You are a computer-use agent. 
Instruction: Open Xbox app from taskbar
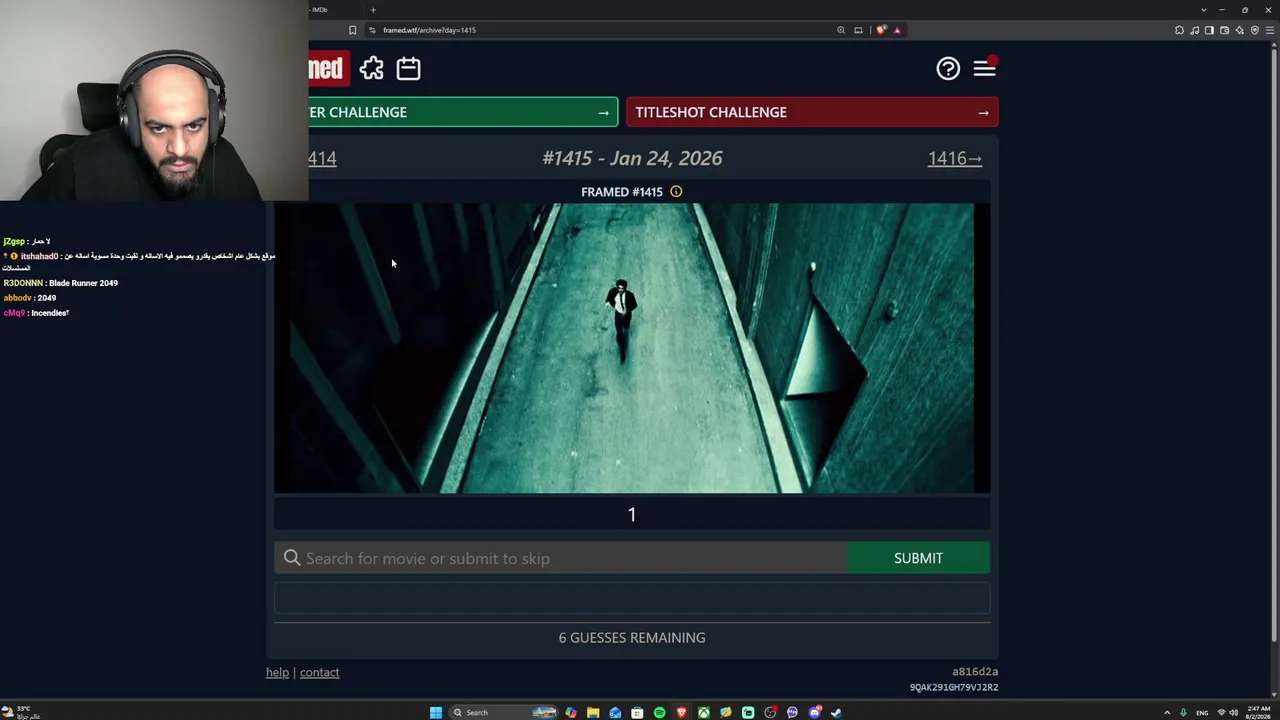(x=704, y=712)
